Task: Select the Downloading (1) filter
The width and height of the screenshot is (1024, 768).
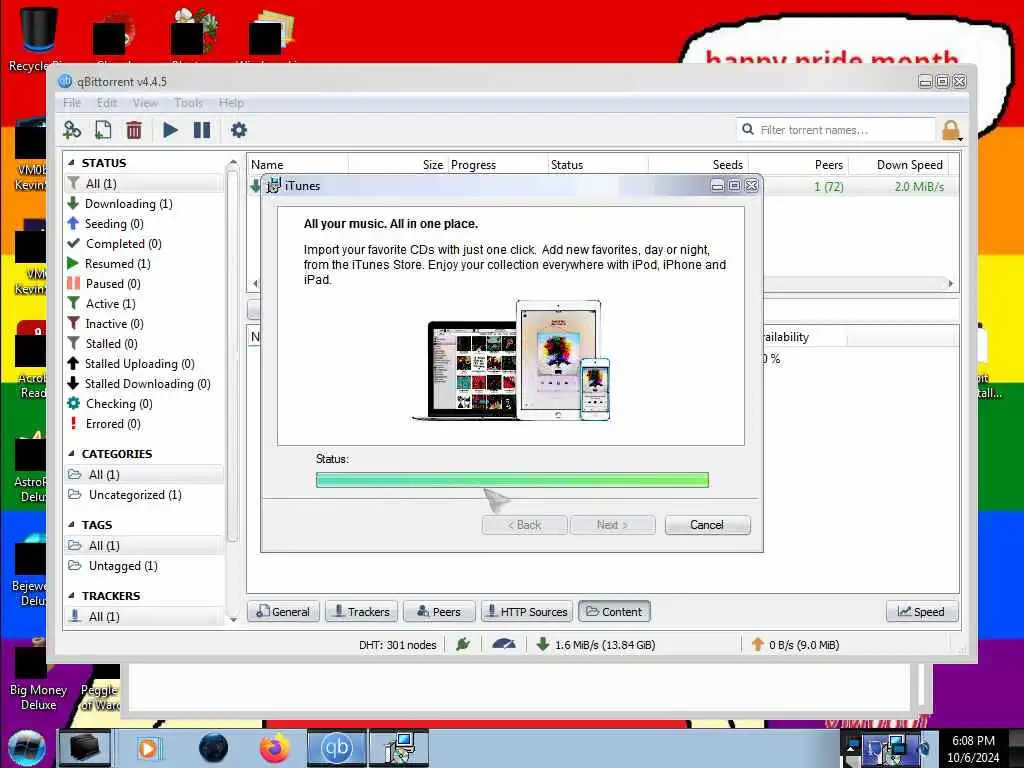Action: click(144, 204)
